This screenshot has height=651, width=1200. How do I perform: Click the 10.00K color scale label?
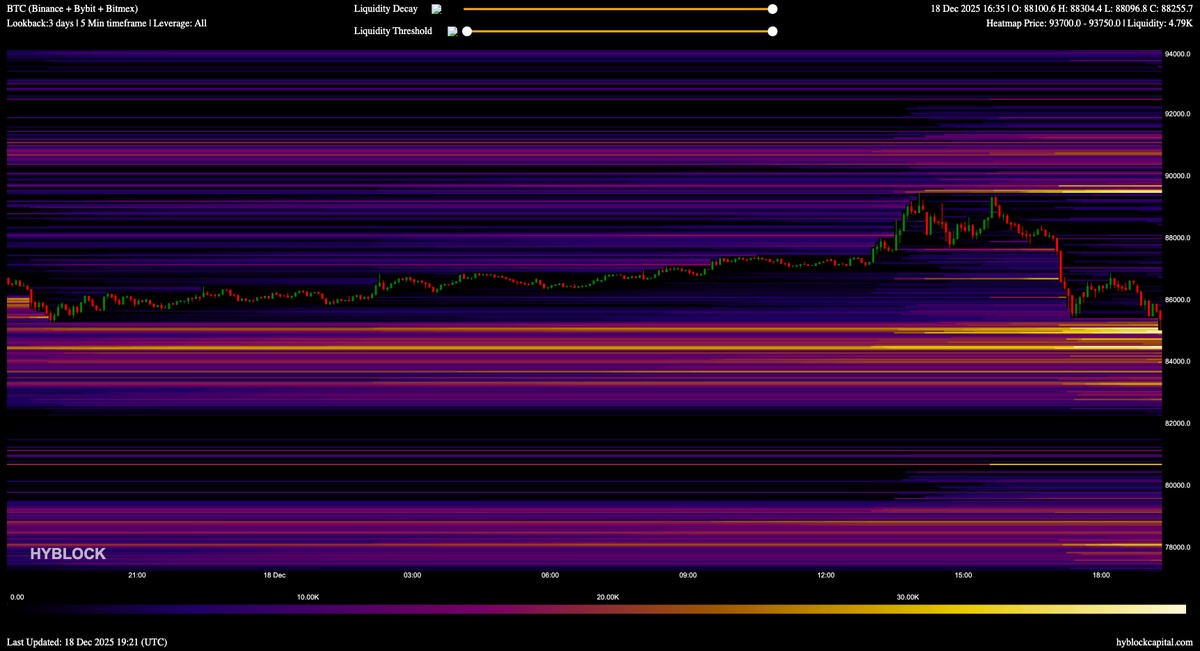point(308,597)
